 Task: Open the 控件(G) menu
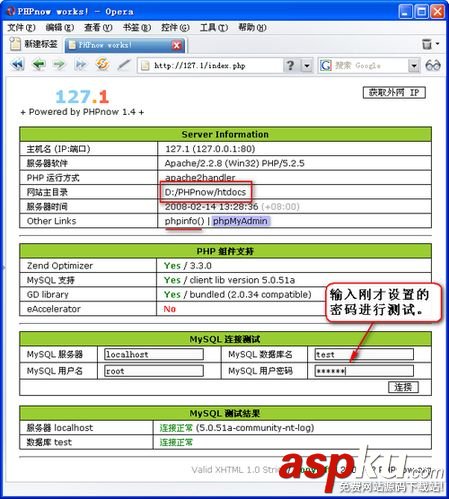175,28
